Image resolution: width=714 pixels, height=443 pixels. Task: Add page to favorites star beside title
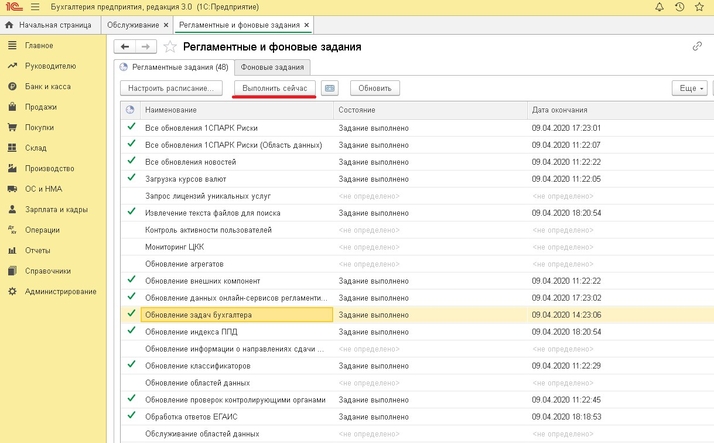(x=170, y=47)
